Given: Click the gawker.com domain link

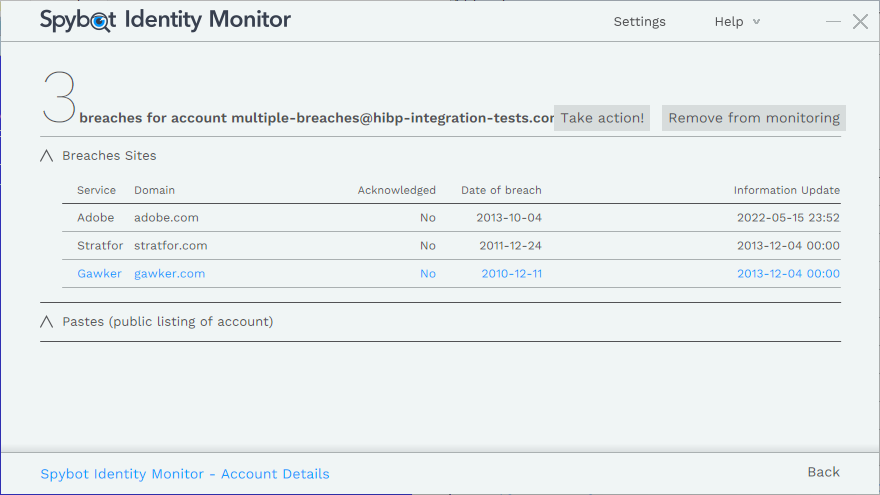Looking at the screenshot, I should click(169, 274).
